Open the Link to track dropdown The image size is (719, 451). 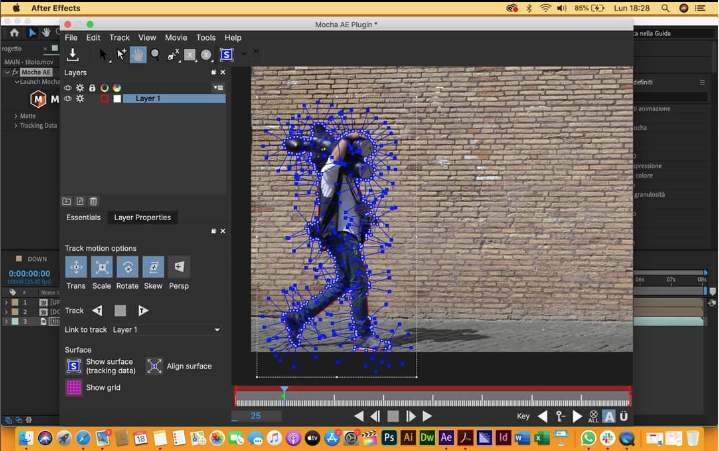click(x=165, y=329)
